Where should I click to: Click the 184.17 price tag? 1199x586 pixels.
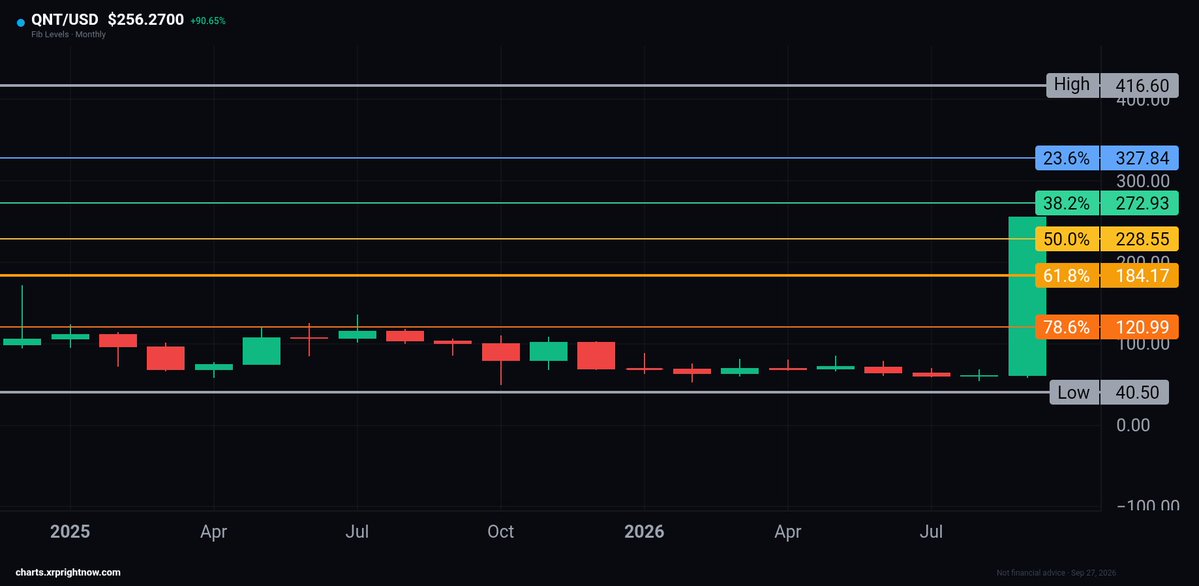[x=1139, y=275]
